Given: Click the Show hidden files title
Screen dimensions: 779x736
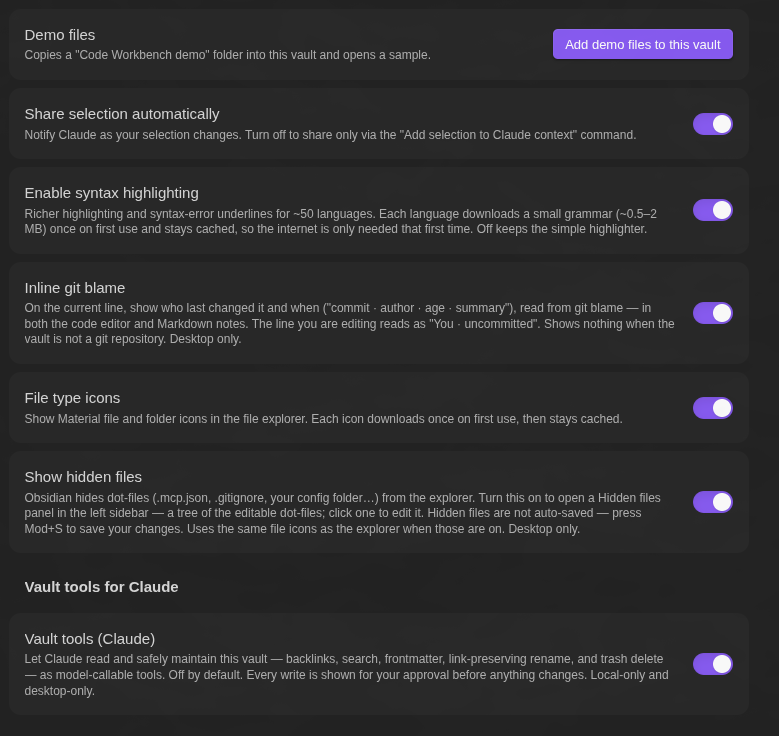Looking at the screenshot, I should pyautogui.click(x=83, y=477).
